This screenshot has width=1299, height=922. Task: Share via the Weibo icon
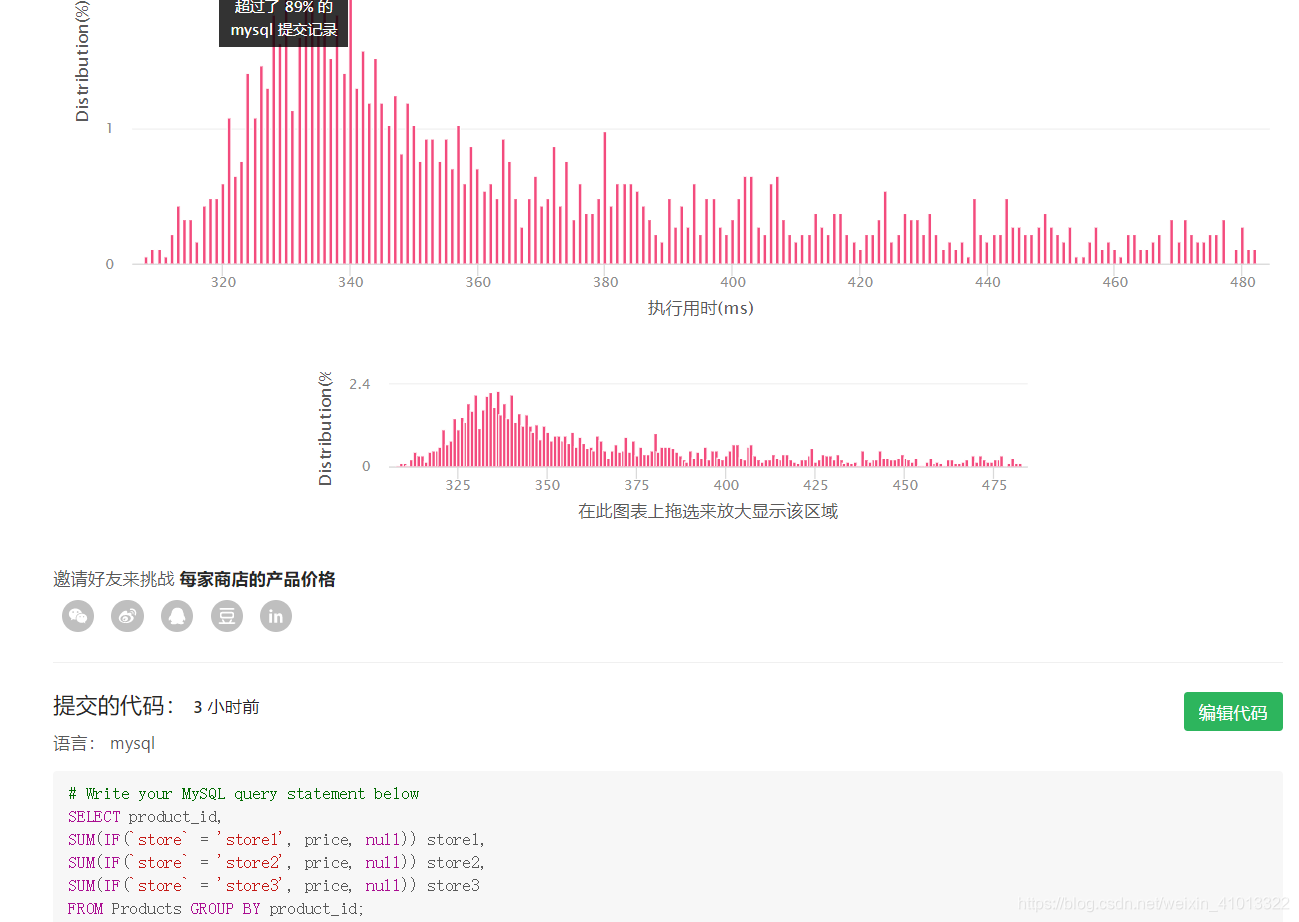click(127, 616)
